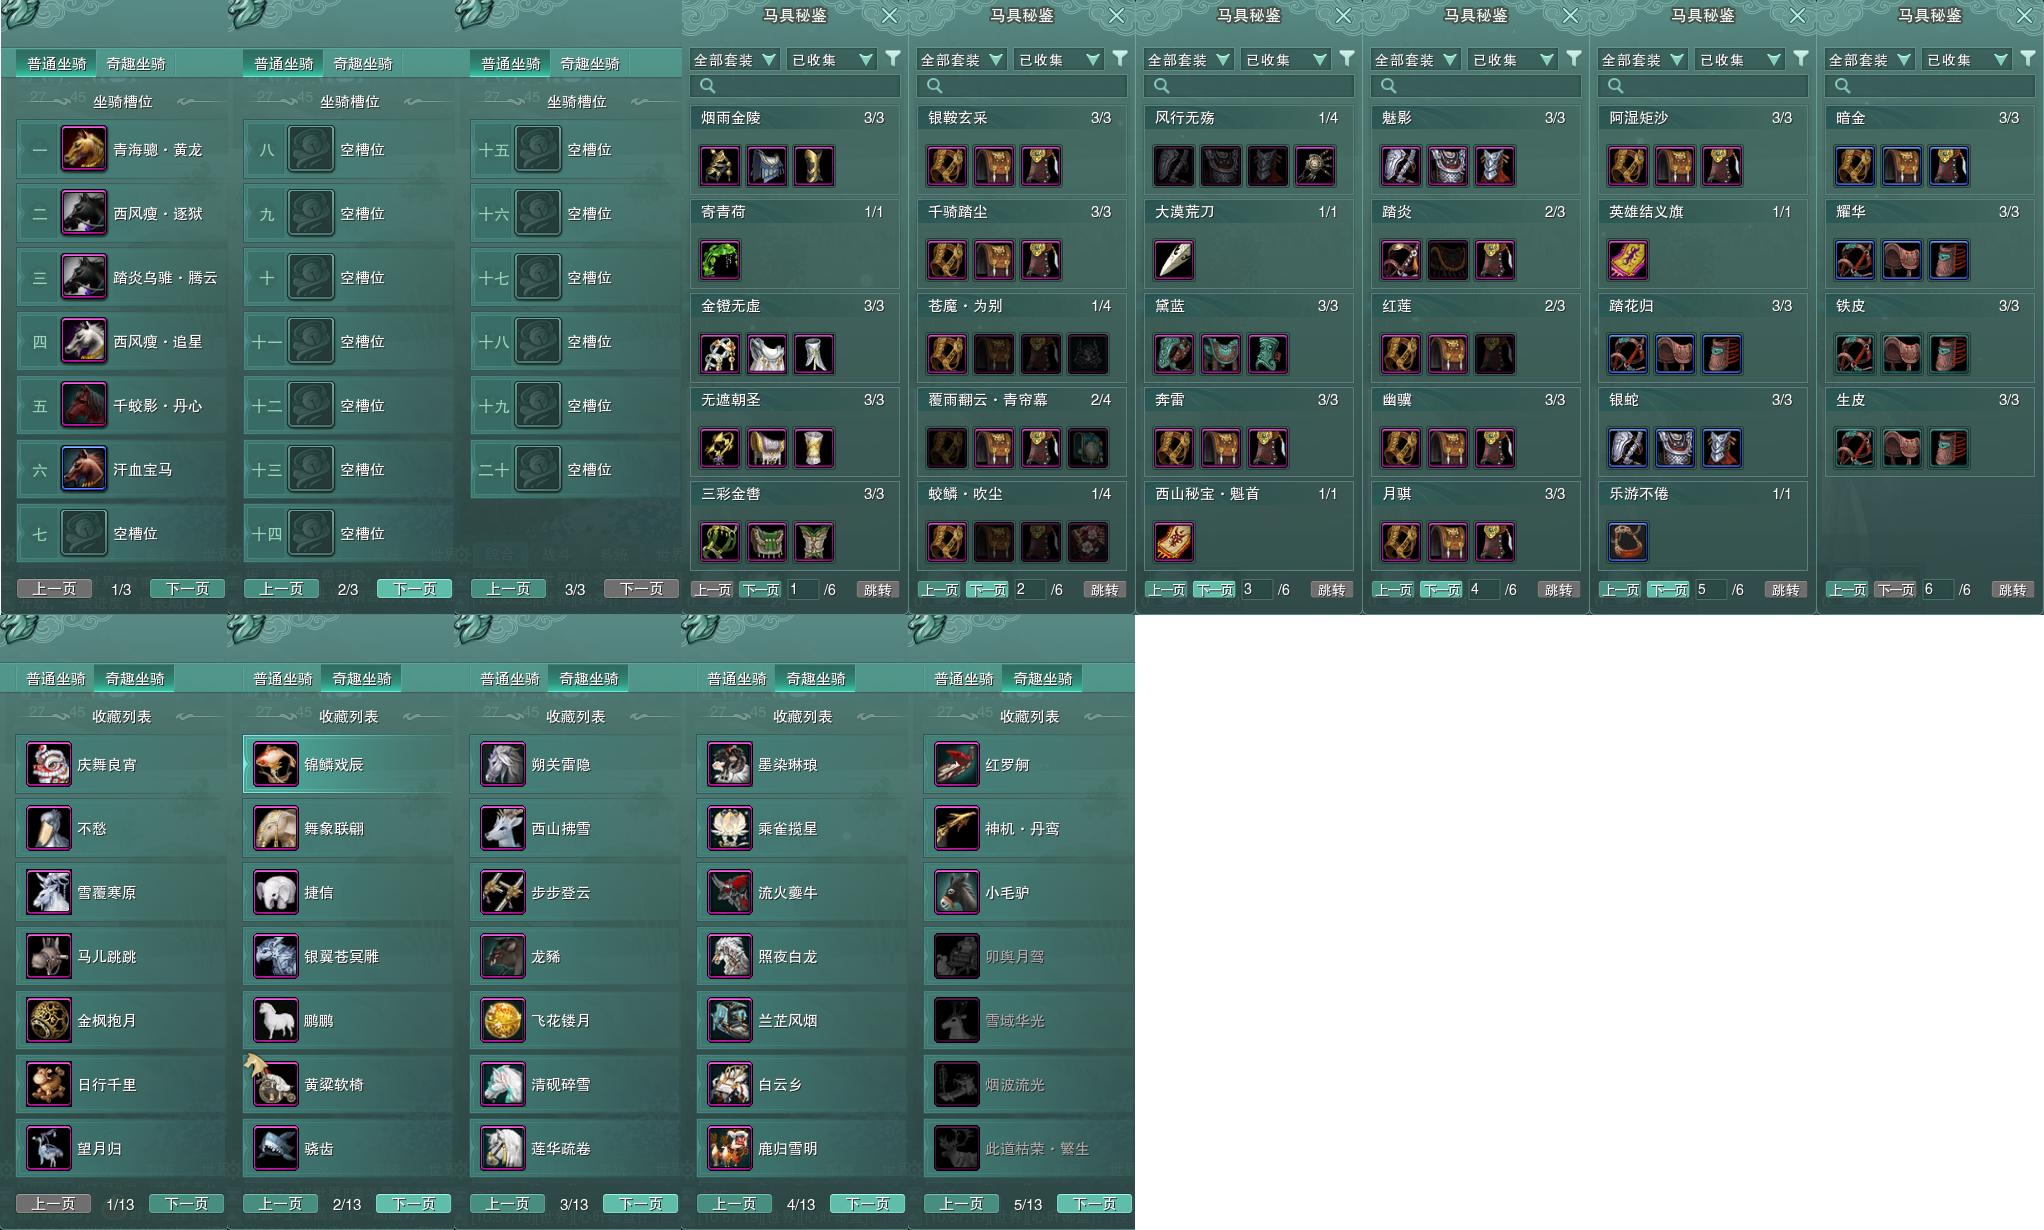Click filter funnel in panel listing 烟雨金陵
2044x1230 pixels.
click(893, 59)
